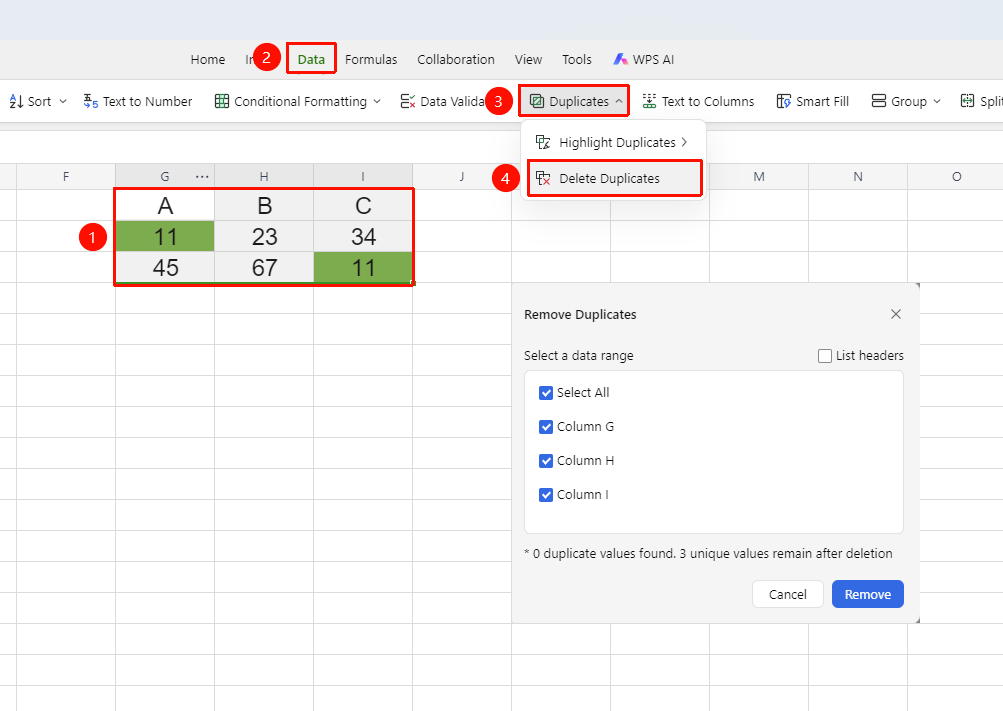
Task: Open the Tools tab
Action: coord(577,59)
